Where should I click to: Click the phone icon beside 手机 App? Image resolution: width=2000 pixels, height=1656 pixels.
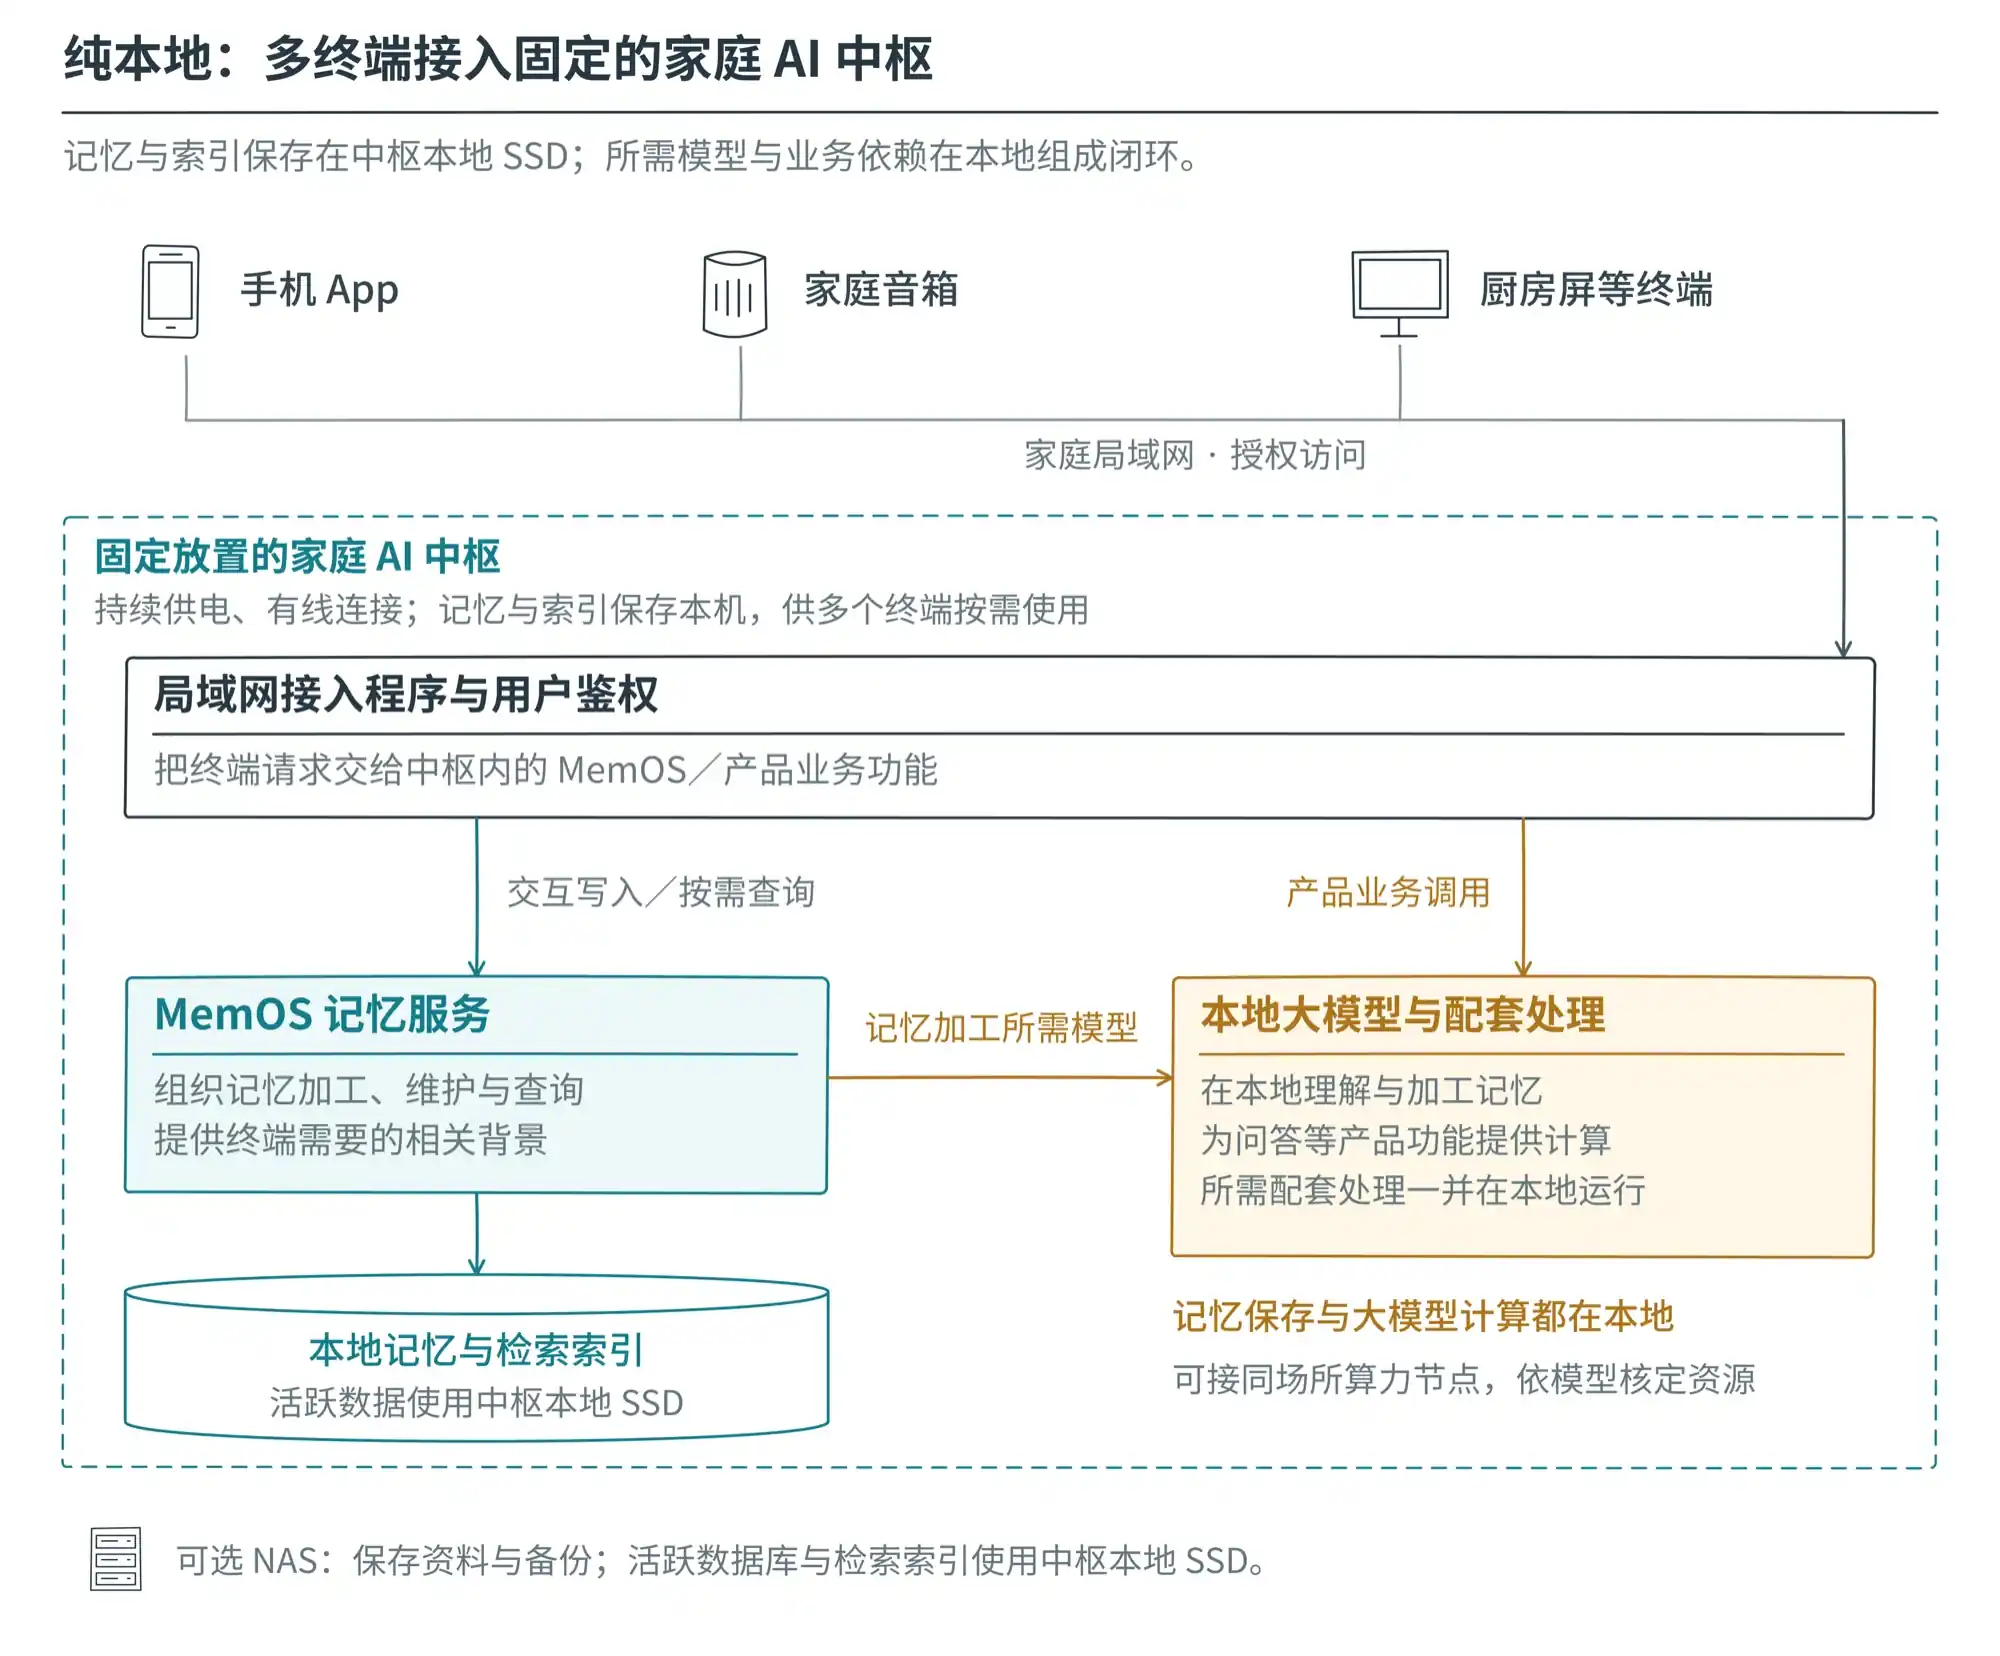170,291
